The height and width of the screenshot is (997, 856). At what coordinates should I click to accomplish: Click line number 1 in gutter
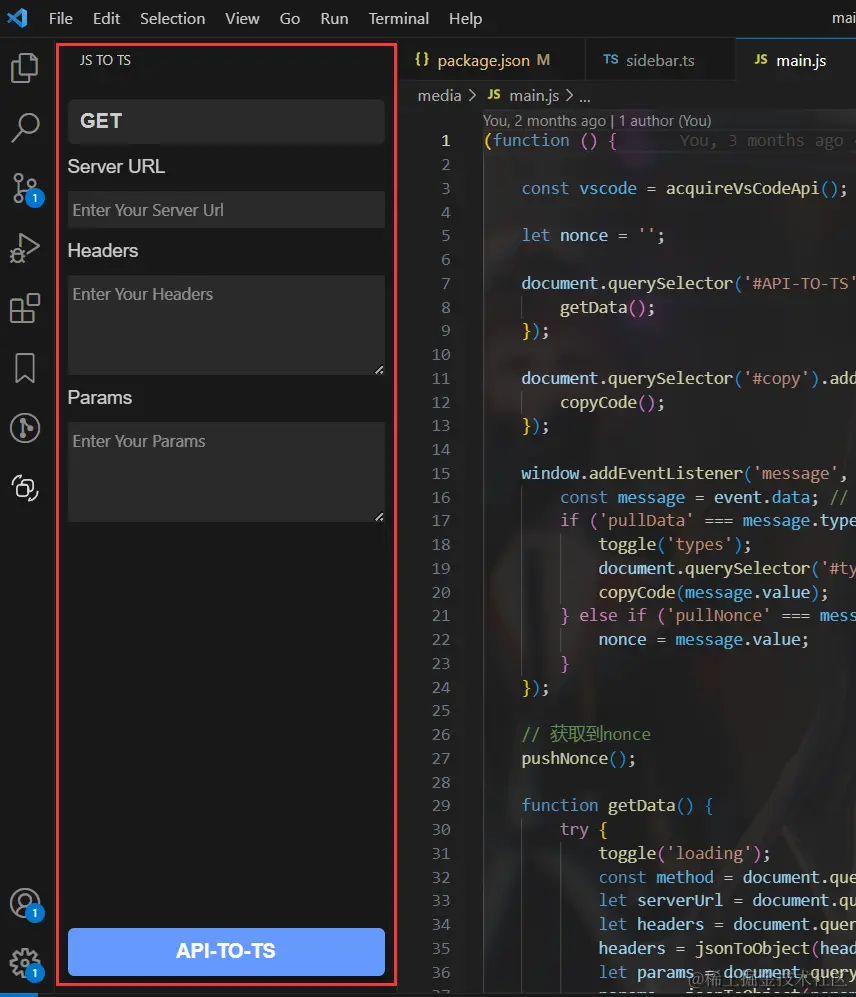446,141
